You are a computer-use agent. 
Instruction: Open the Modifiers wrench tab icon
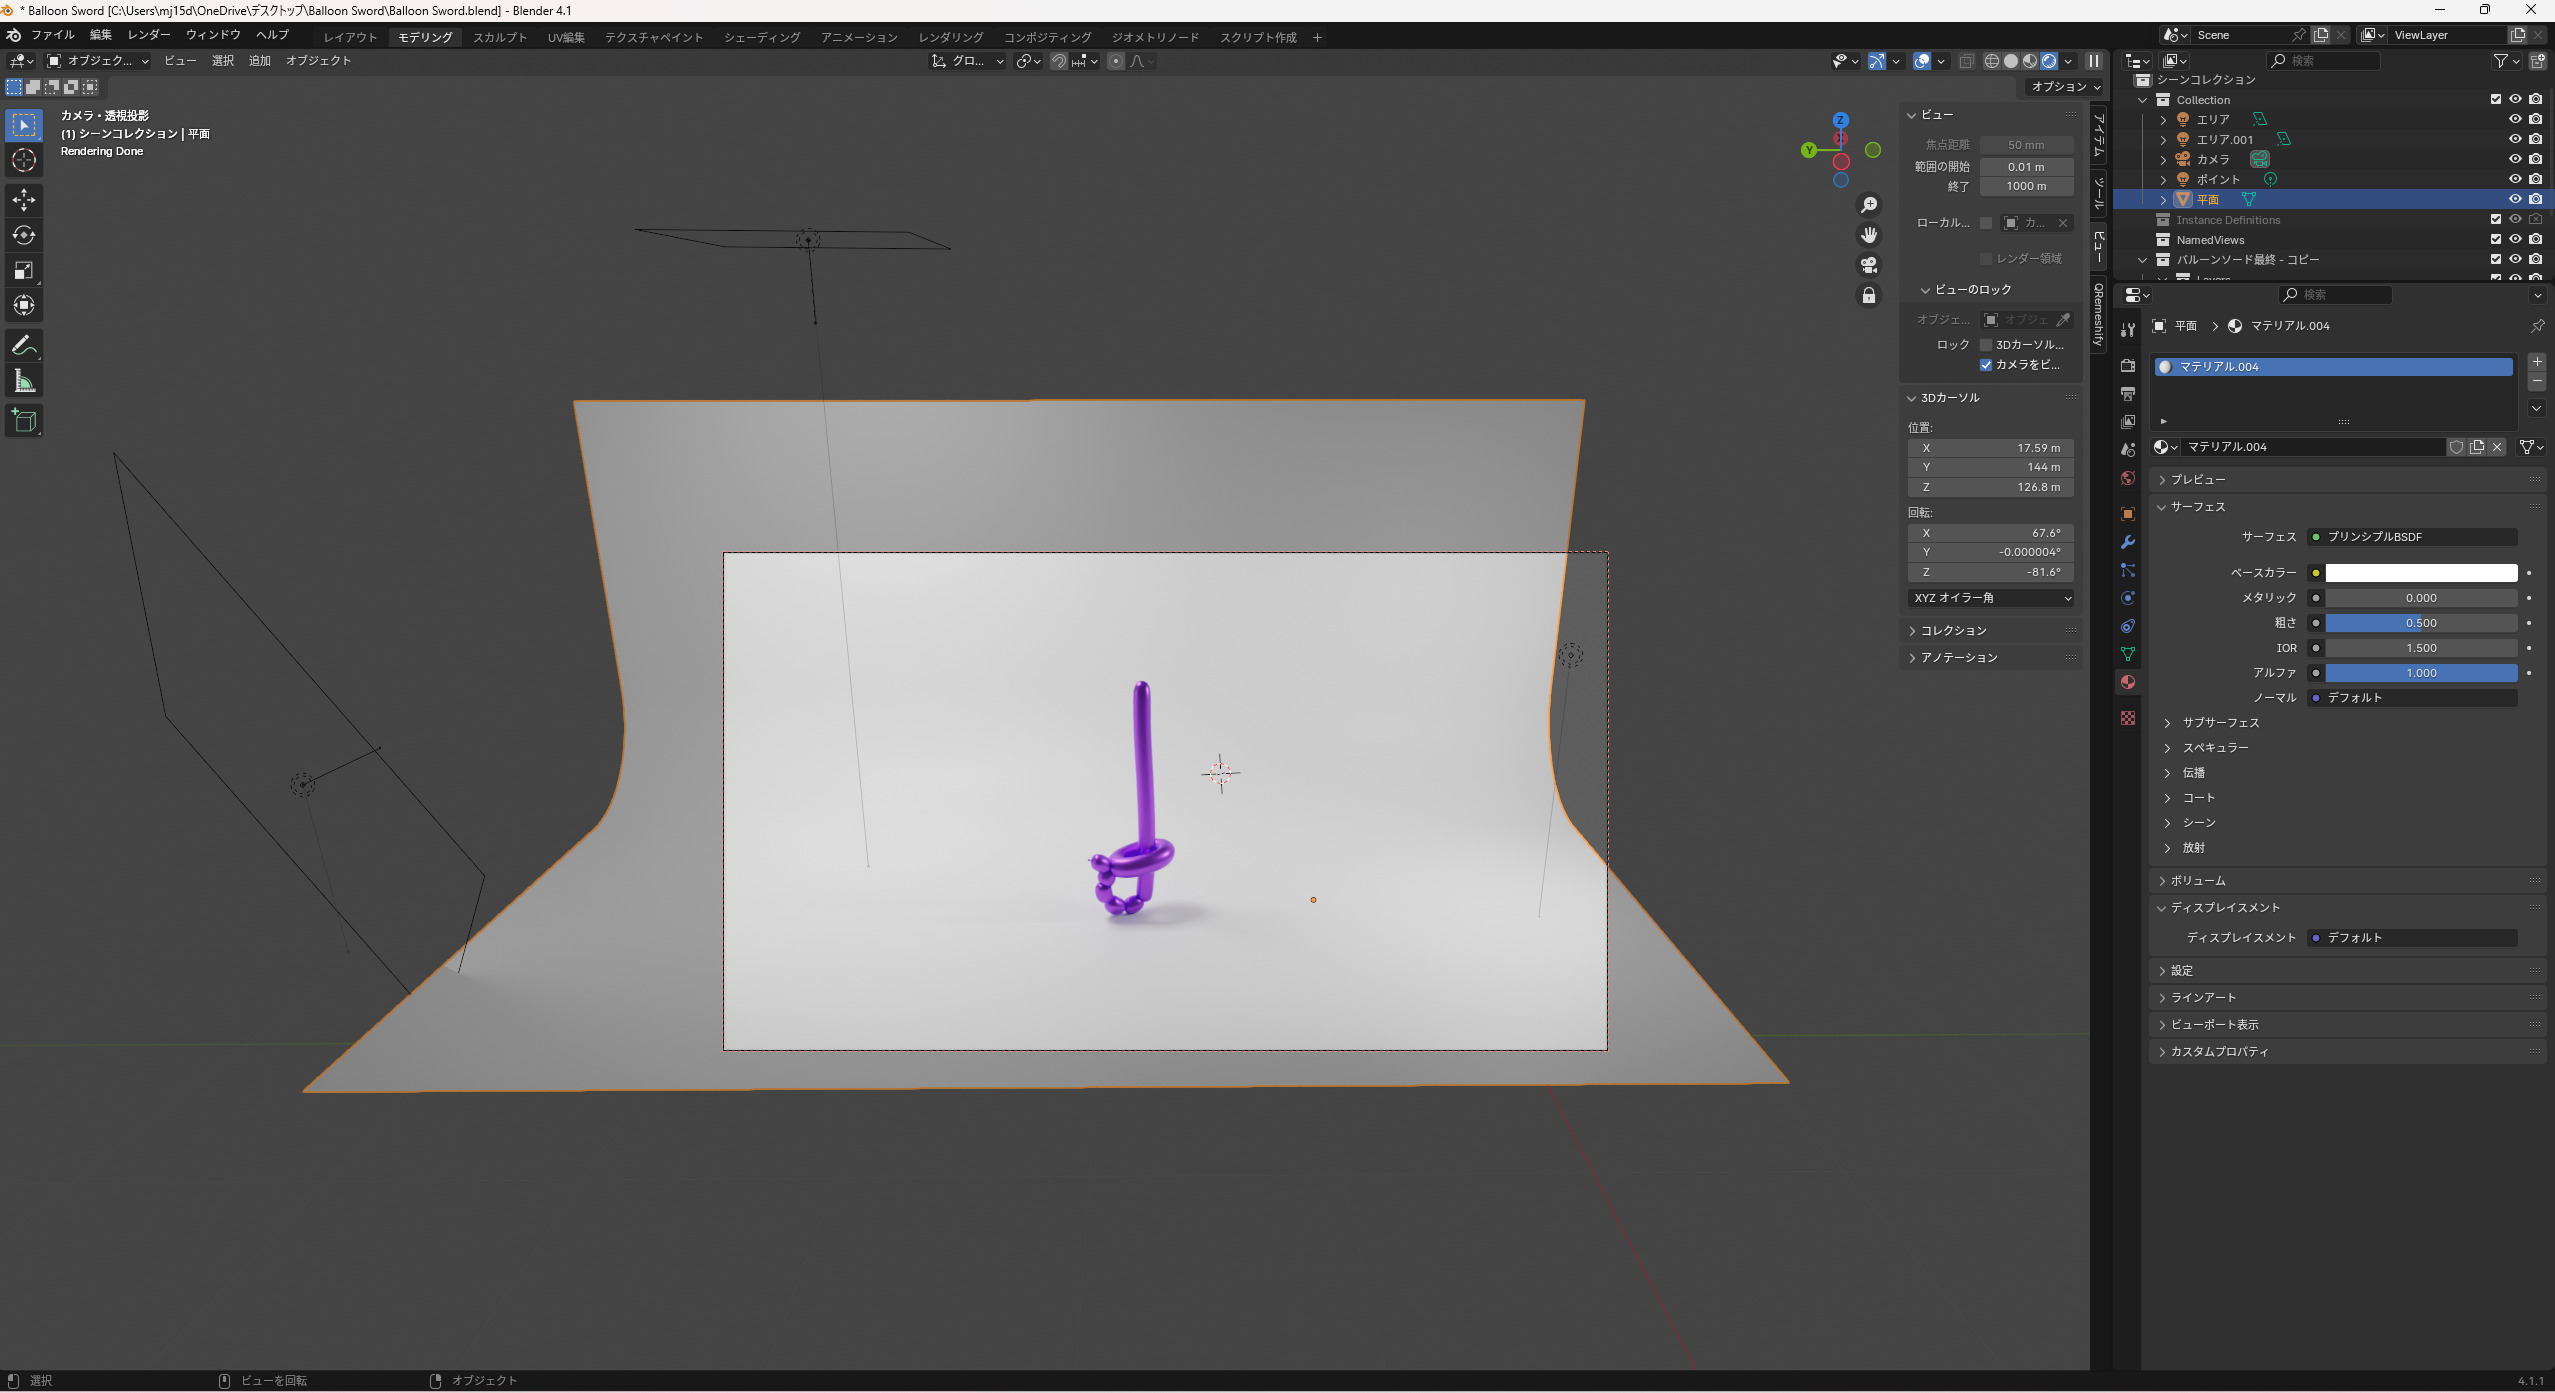pyautogui.click(x=2128, y=542)
